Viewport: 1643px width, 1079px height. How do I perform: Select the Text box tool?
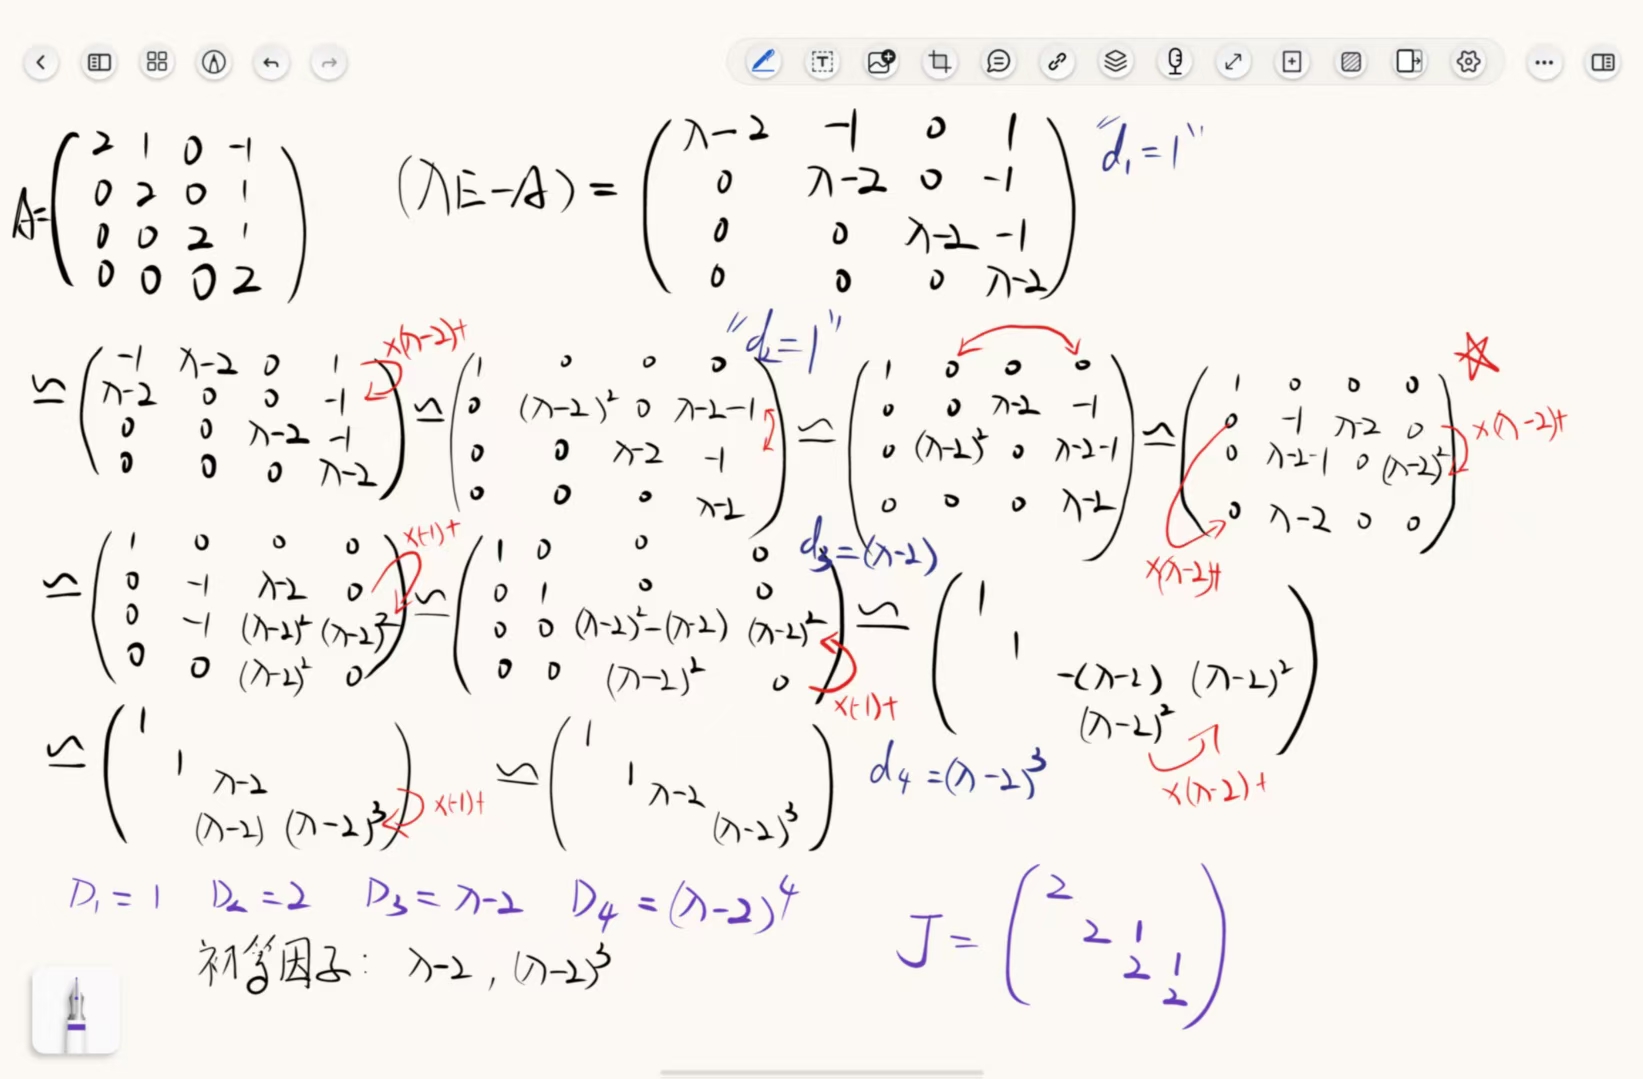(822, 62)
